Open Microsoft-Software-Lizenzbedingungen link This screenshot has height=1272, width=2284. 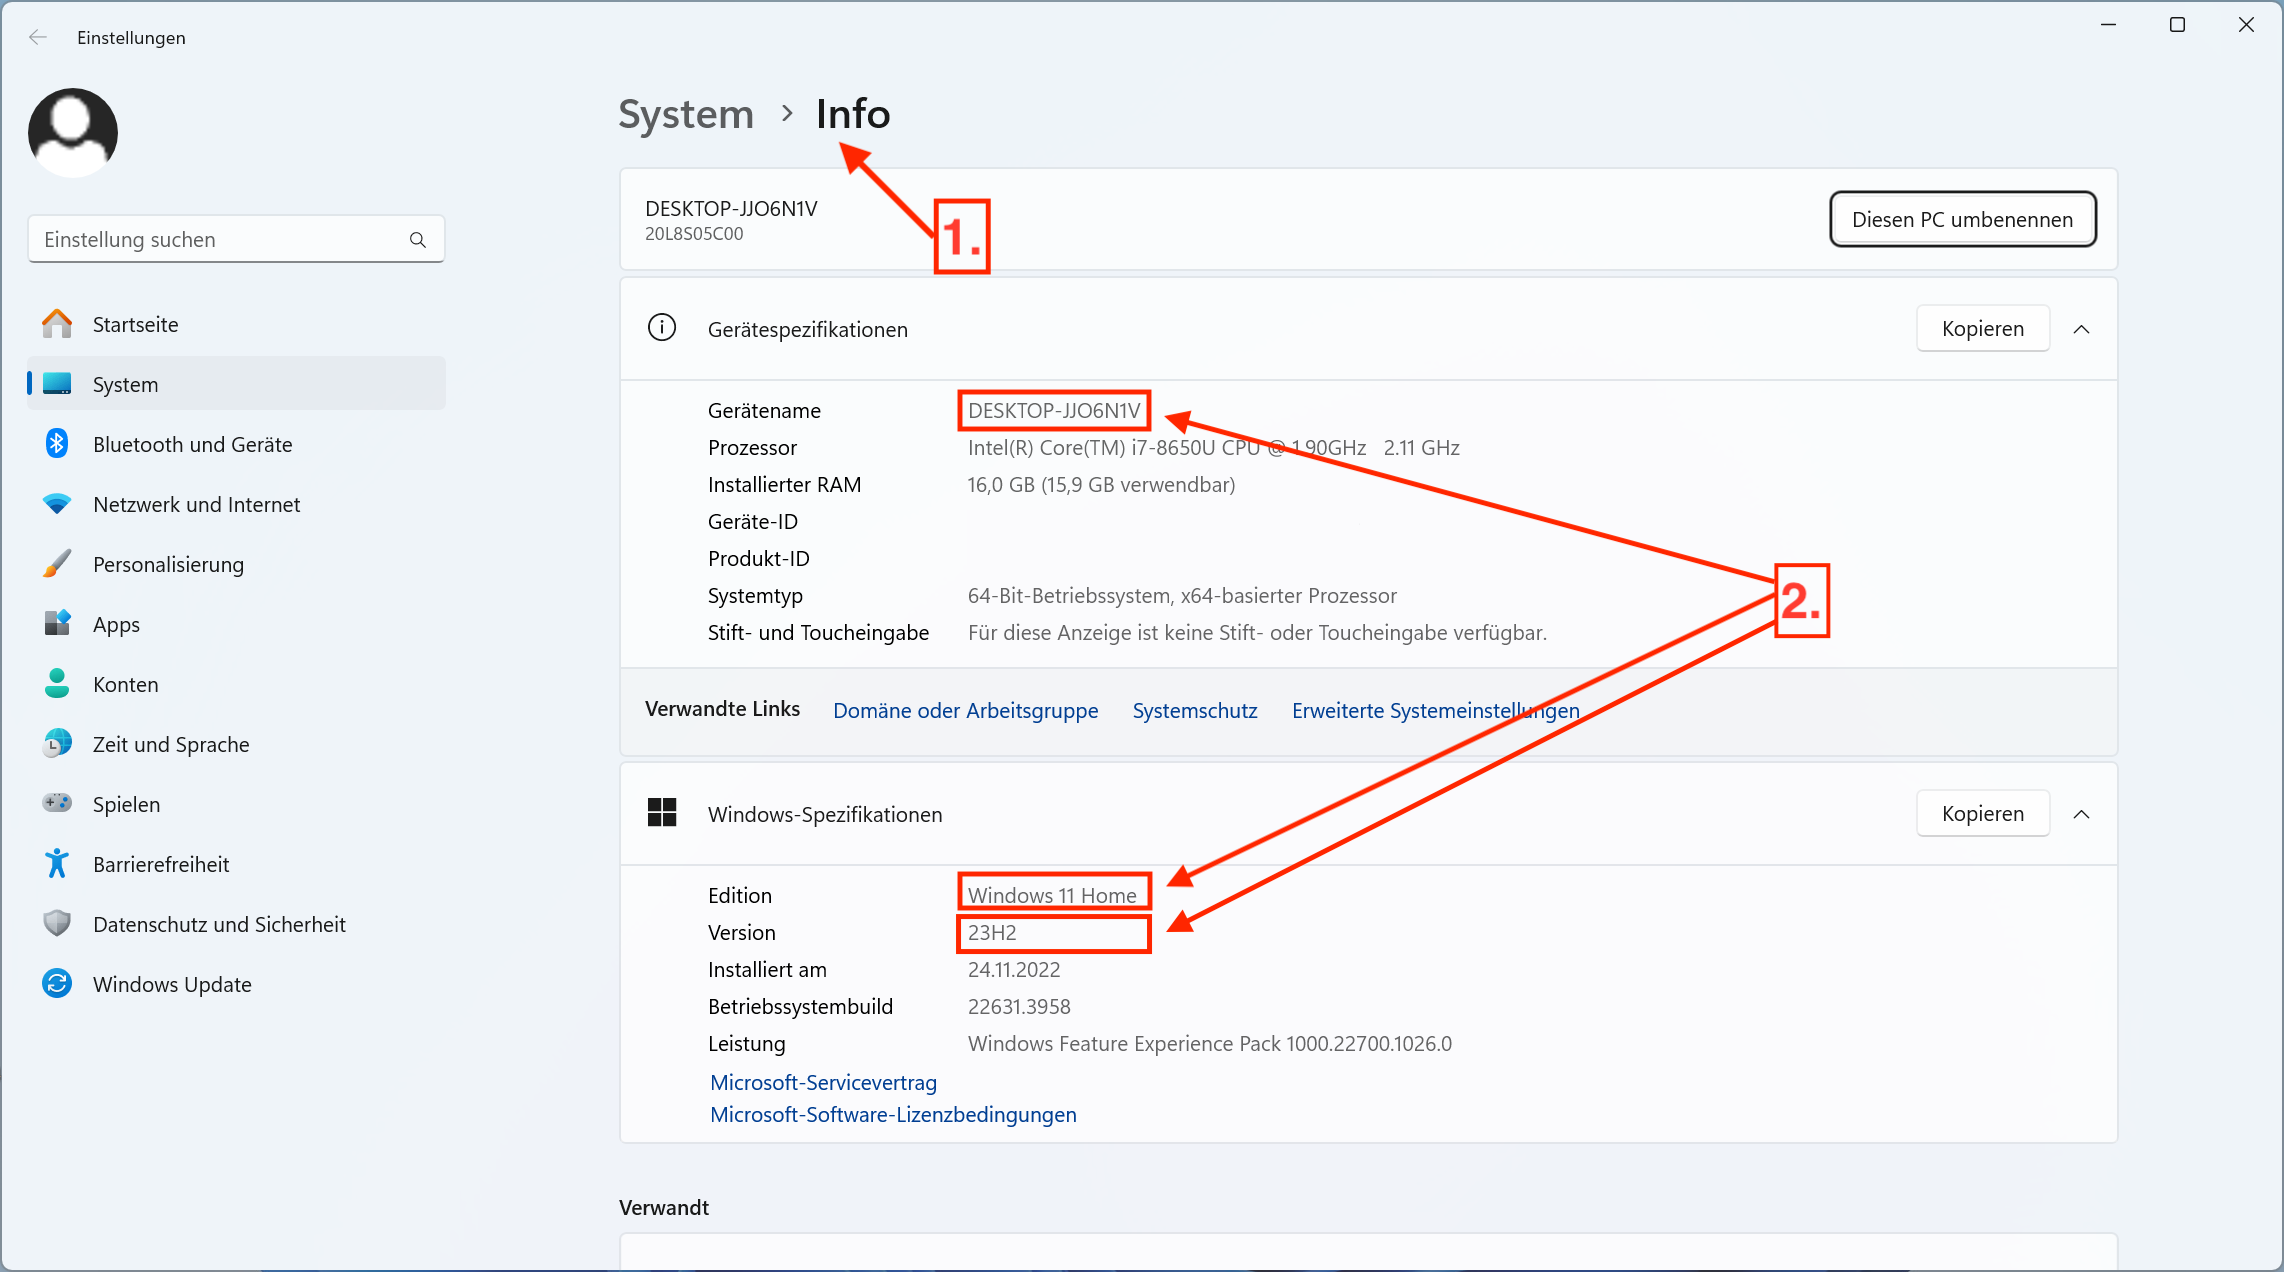click(893, 1114)
